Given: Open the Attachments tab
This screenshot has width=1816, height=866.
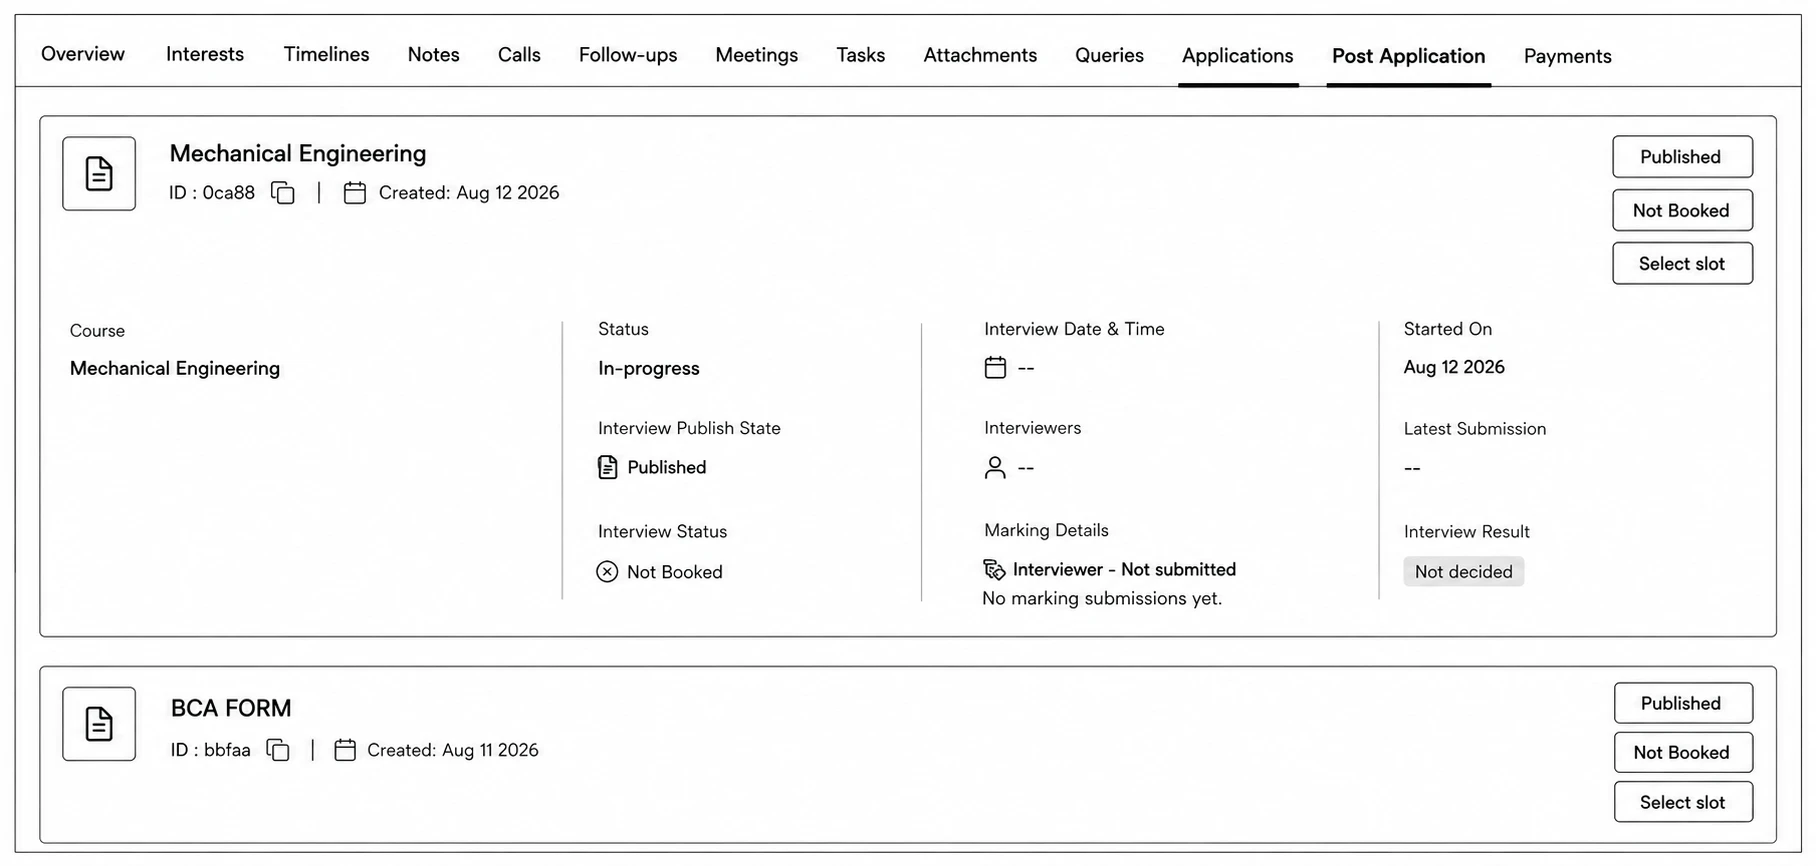Looking at the screenshot, I should point(980,55).
